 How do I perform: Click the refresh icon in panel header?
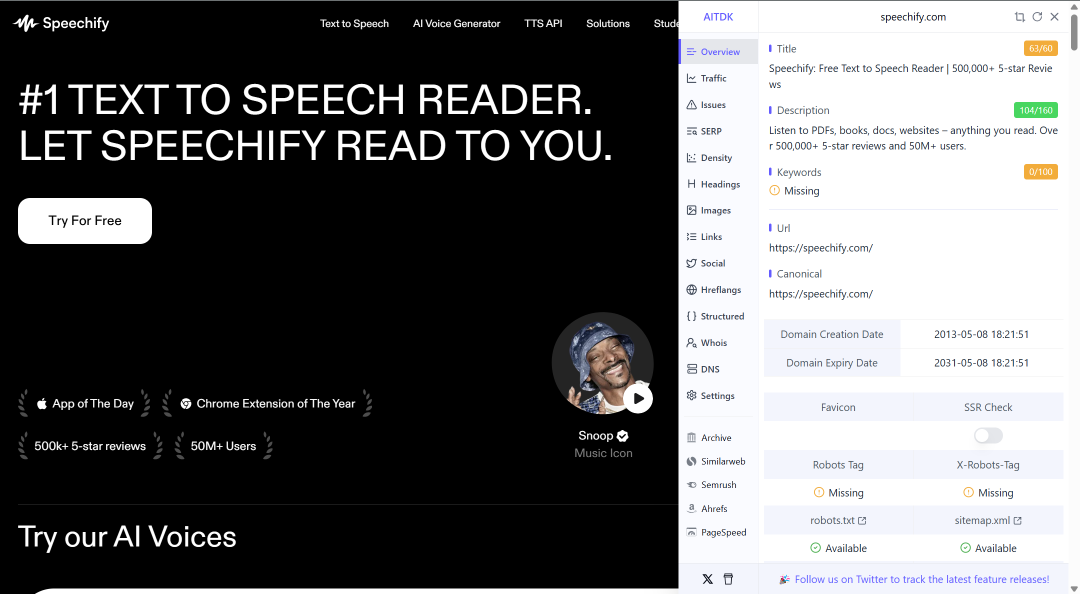[x=1037, y=17]
